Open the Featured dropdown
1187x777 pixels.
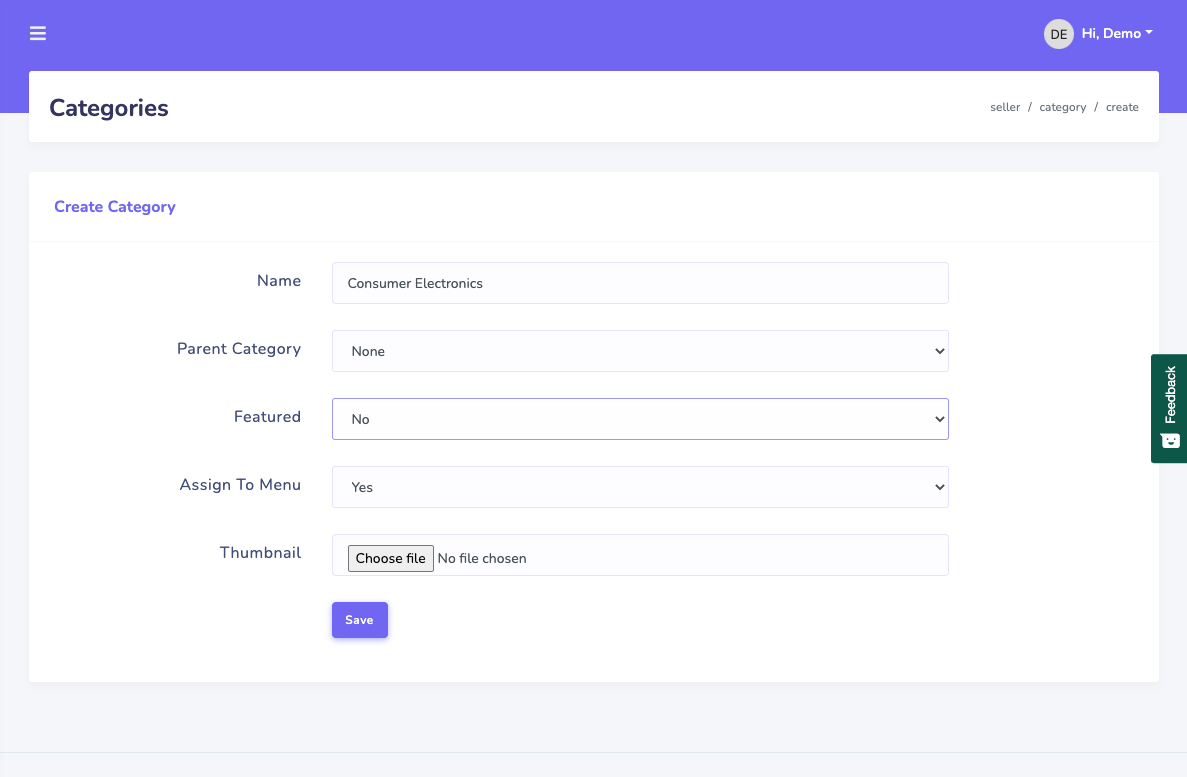pyautogui.click(x=640, y=420)
